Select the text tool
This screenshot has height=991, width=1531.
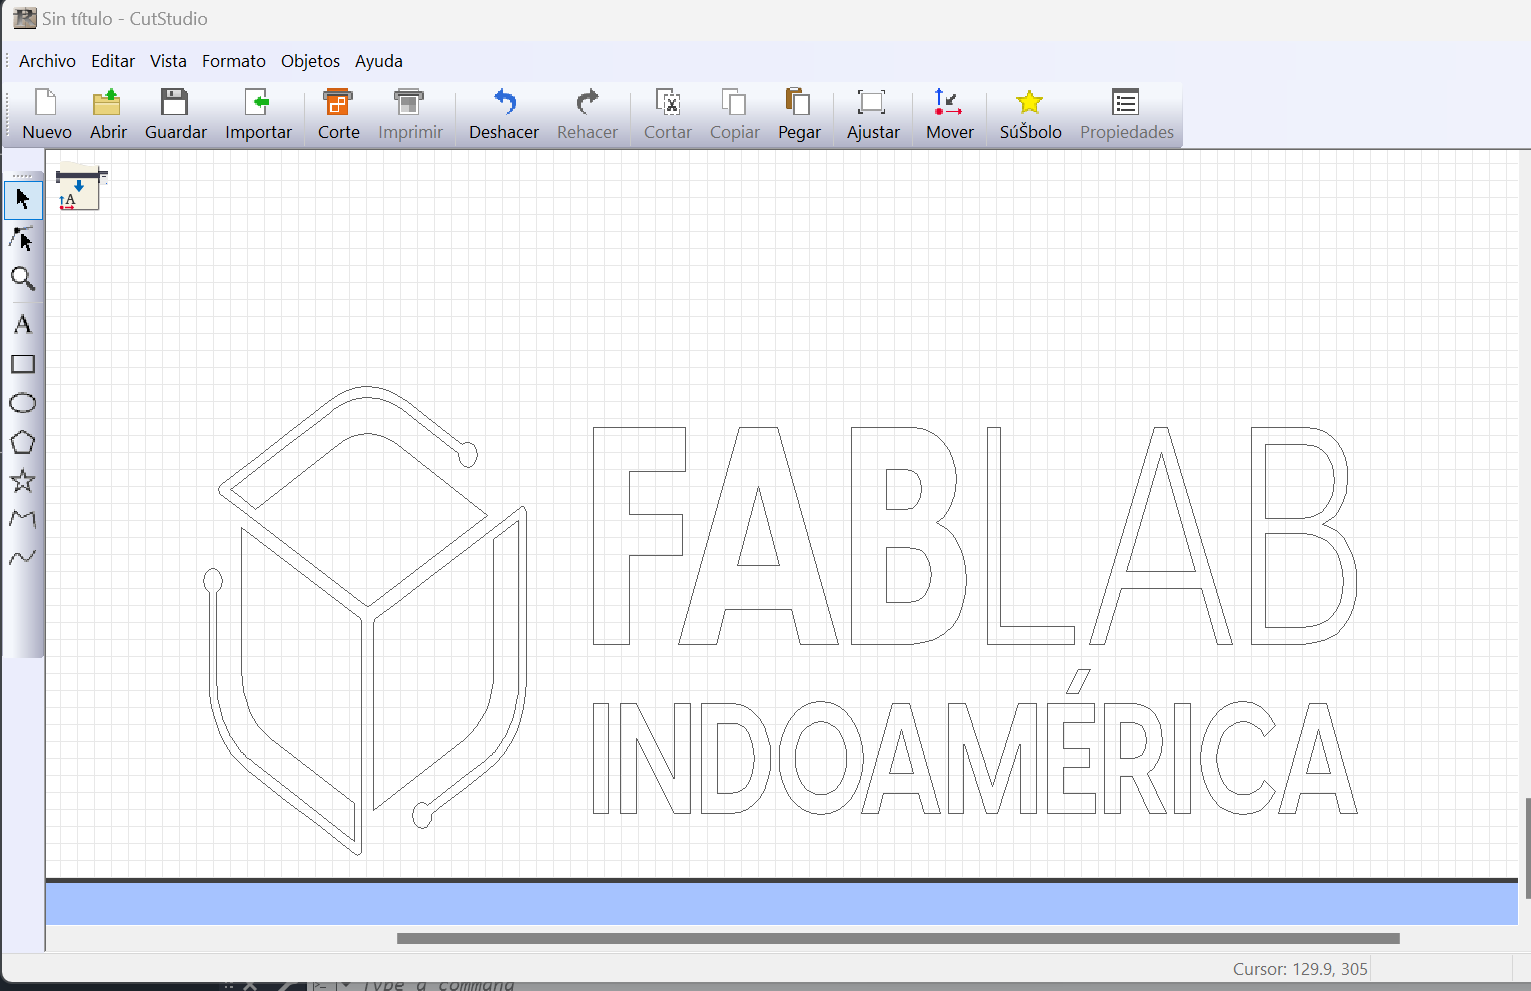pyautogui.click(x=23, y=324)
